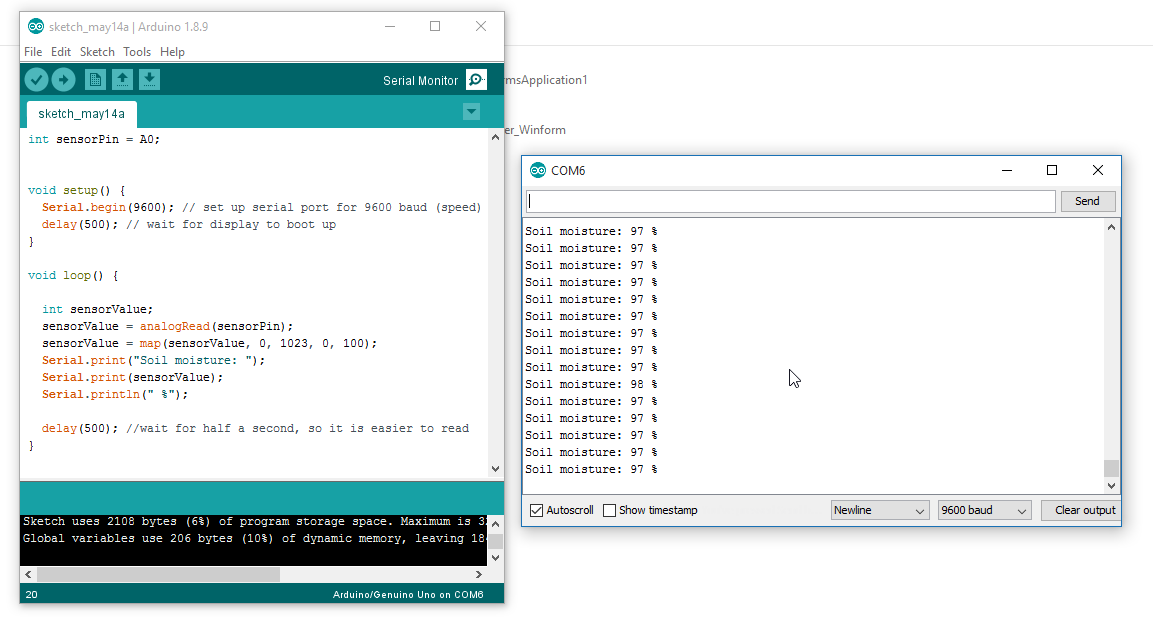Click the "void loop() {" code line
Screen dimensions: 1153x641
point(73,276)
